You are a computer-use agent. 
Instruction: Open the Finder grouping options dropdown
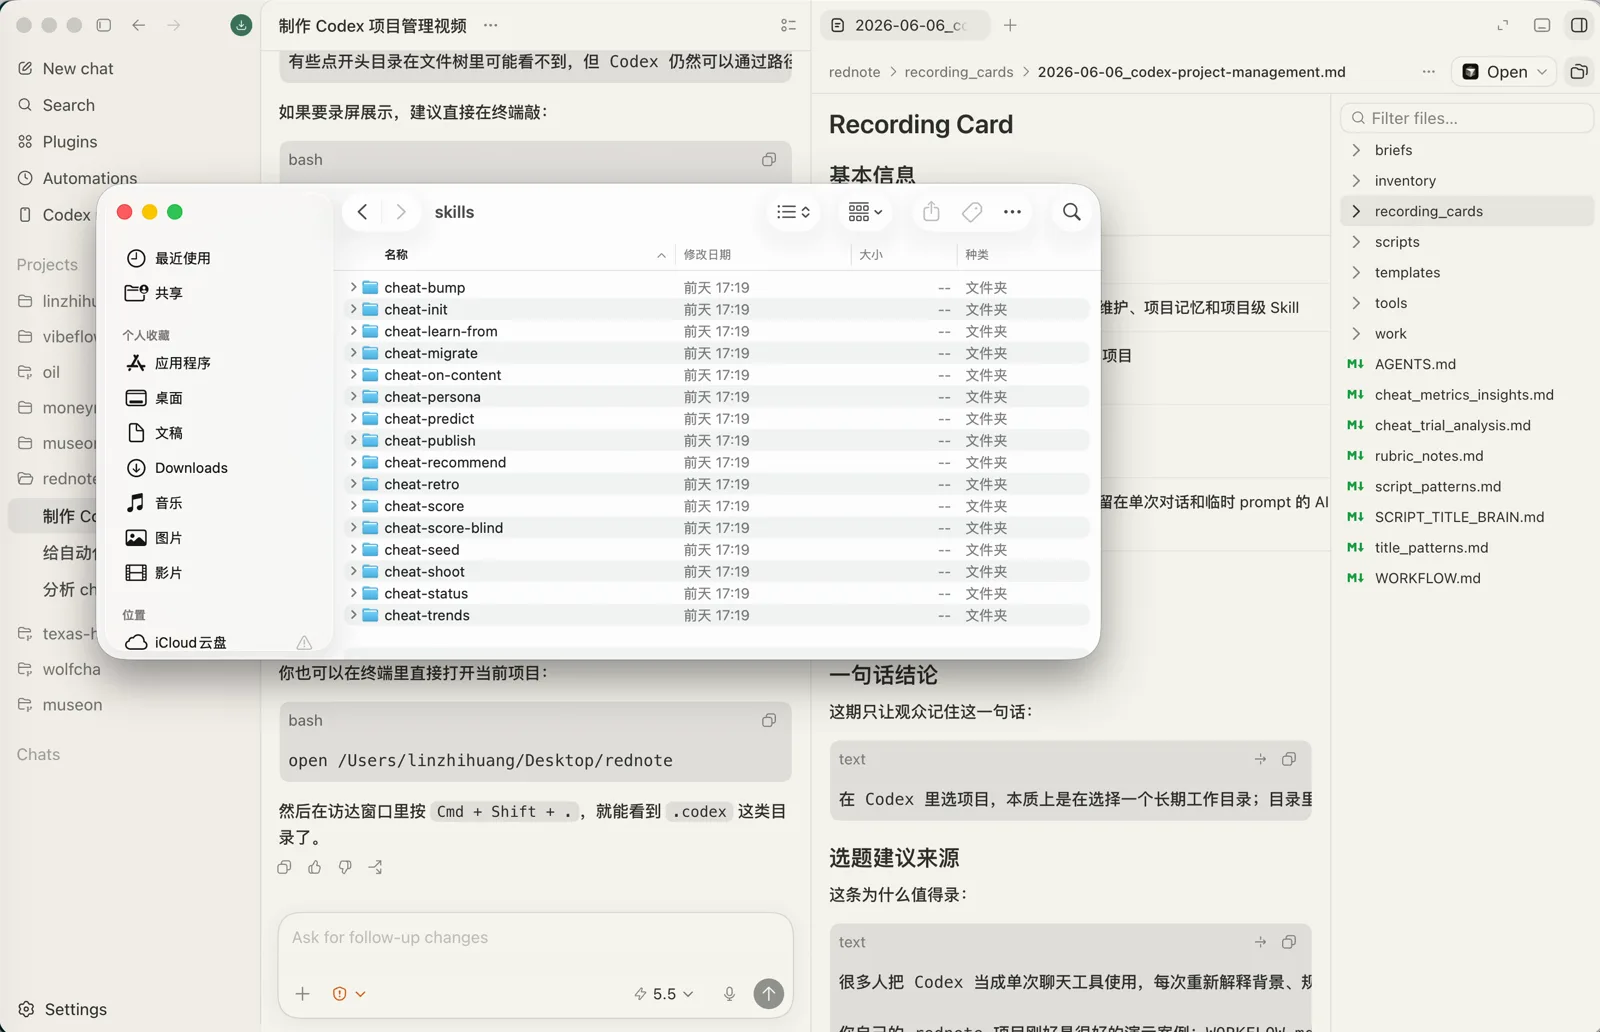[865, 212]
